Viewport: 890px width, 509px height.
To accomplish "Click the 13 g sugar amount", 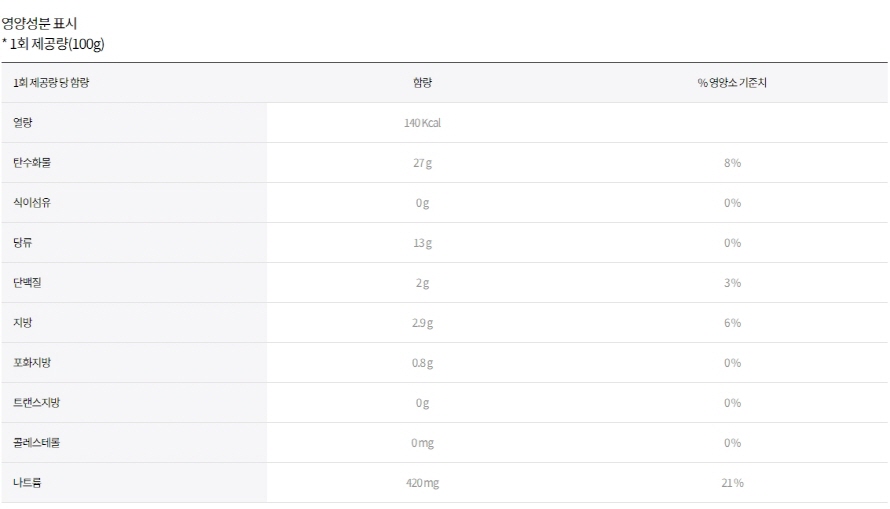I will tap(422, 243).
